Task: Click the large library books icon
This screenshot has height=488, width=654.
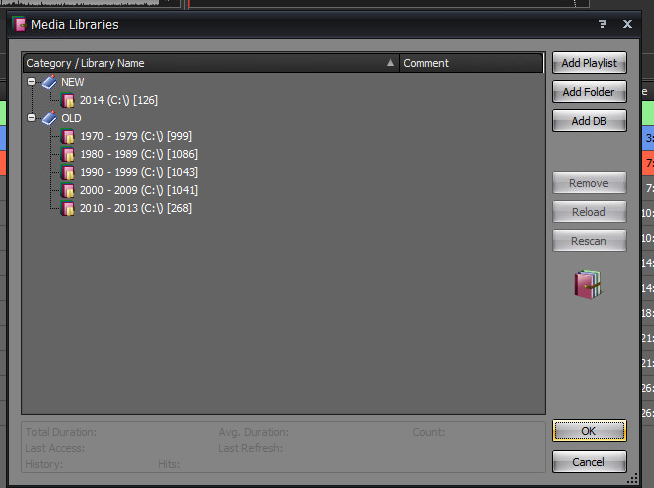Action: pyautogui.click(x=589, y=285)
